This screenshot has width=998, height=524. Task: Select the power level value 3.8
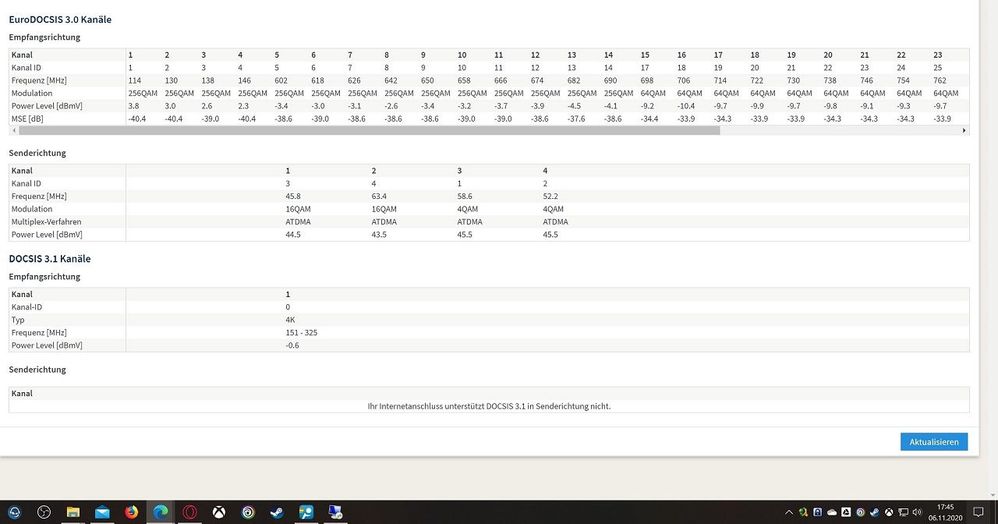pyautogui.click(x=134, y=106)
